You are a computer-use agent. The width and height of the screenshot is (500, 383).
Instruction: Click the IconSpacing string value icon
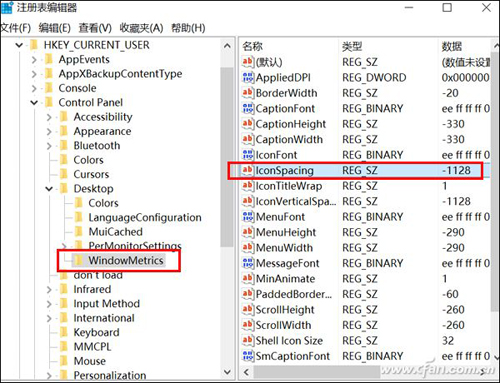[x=247, y=170]
